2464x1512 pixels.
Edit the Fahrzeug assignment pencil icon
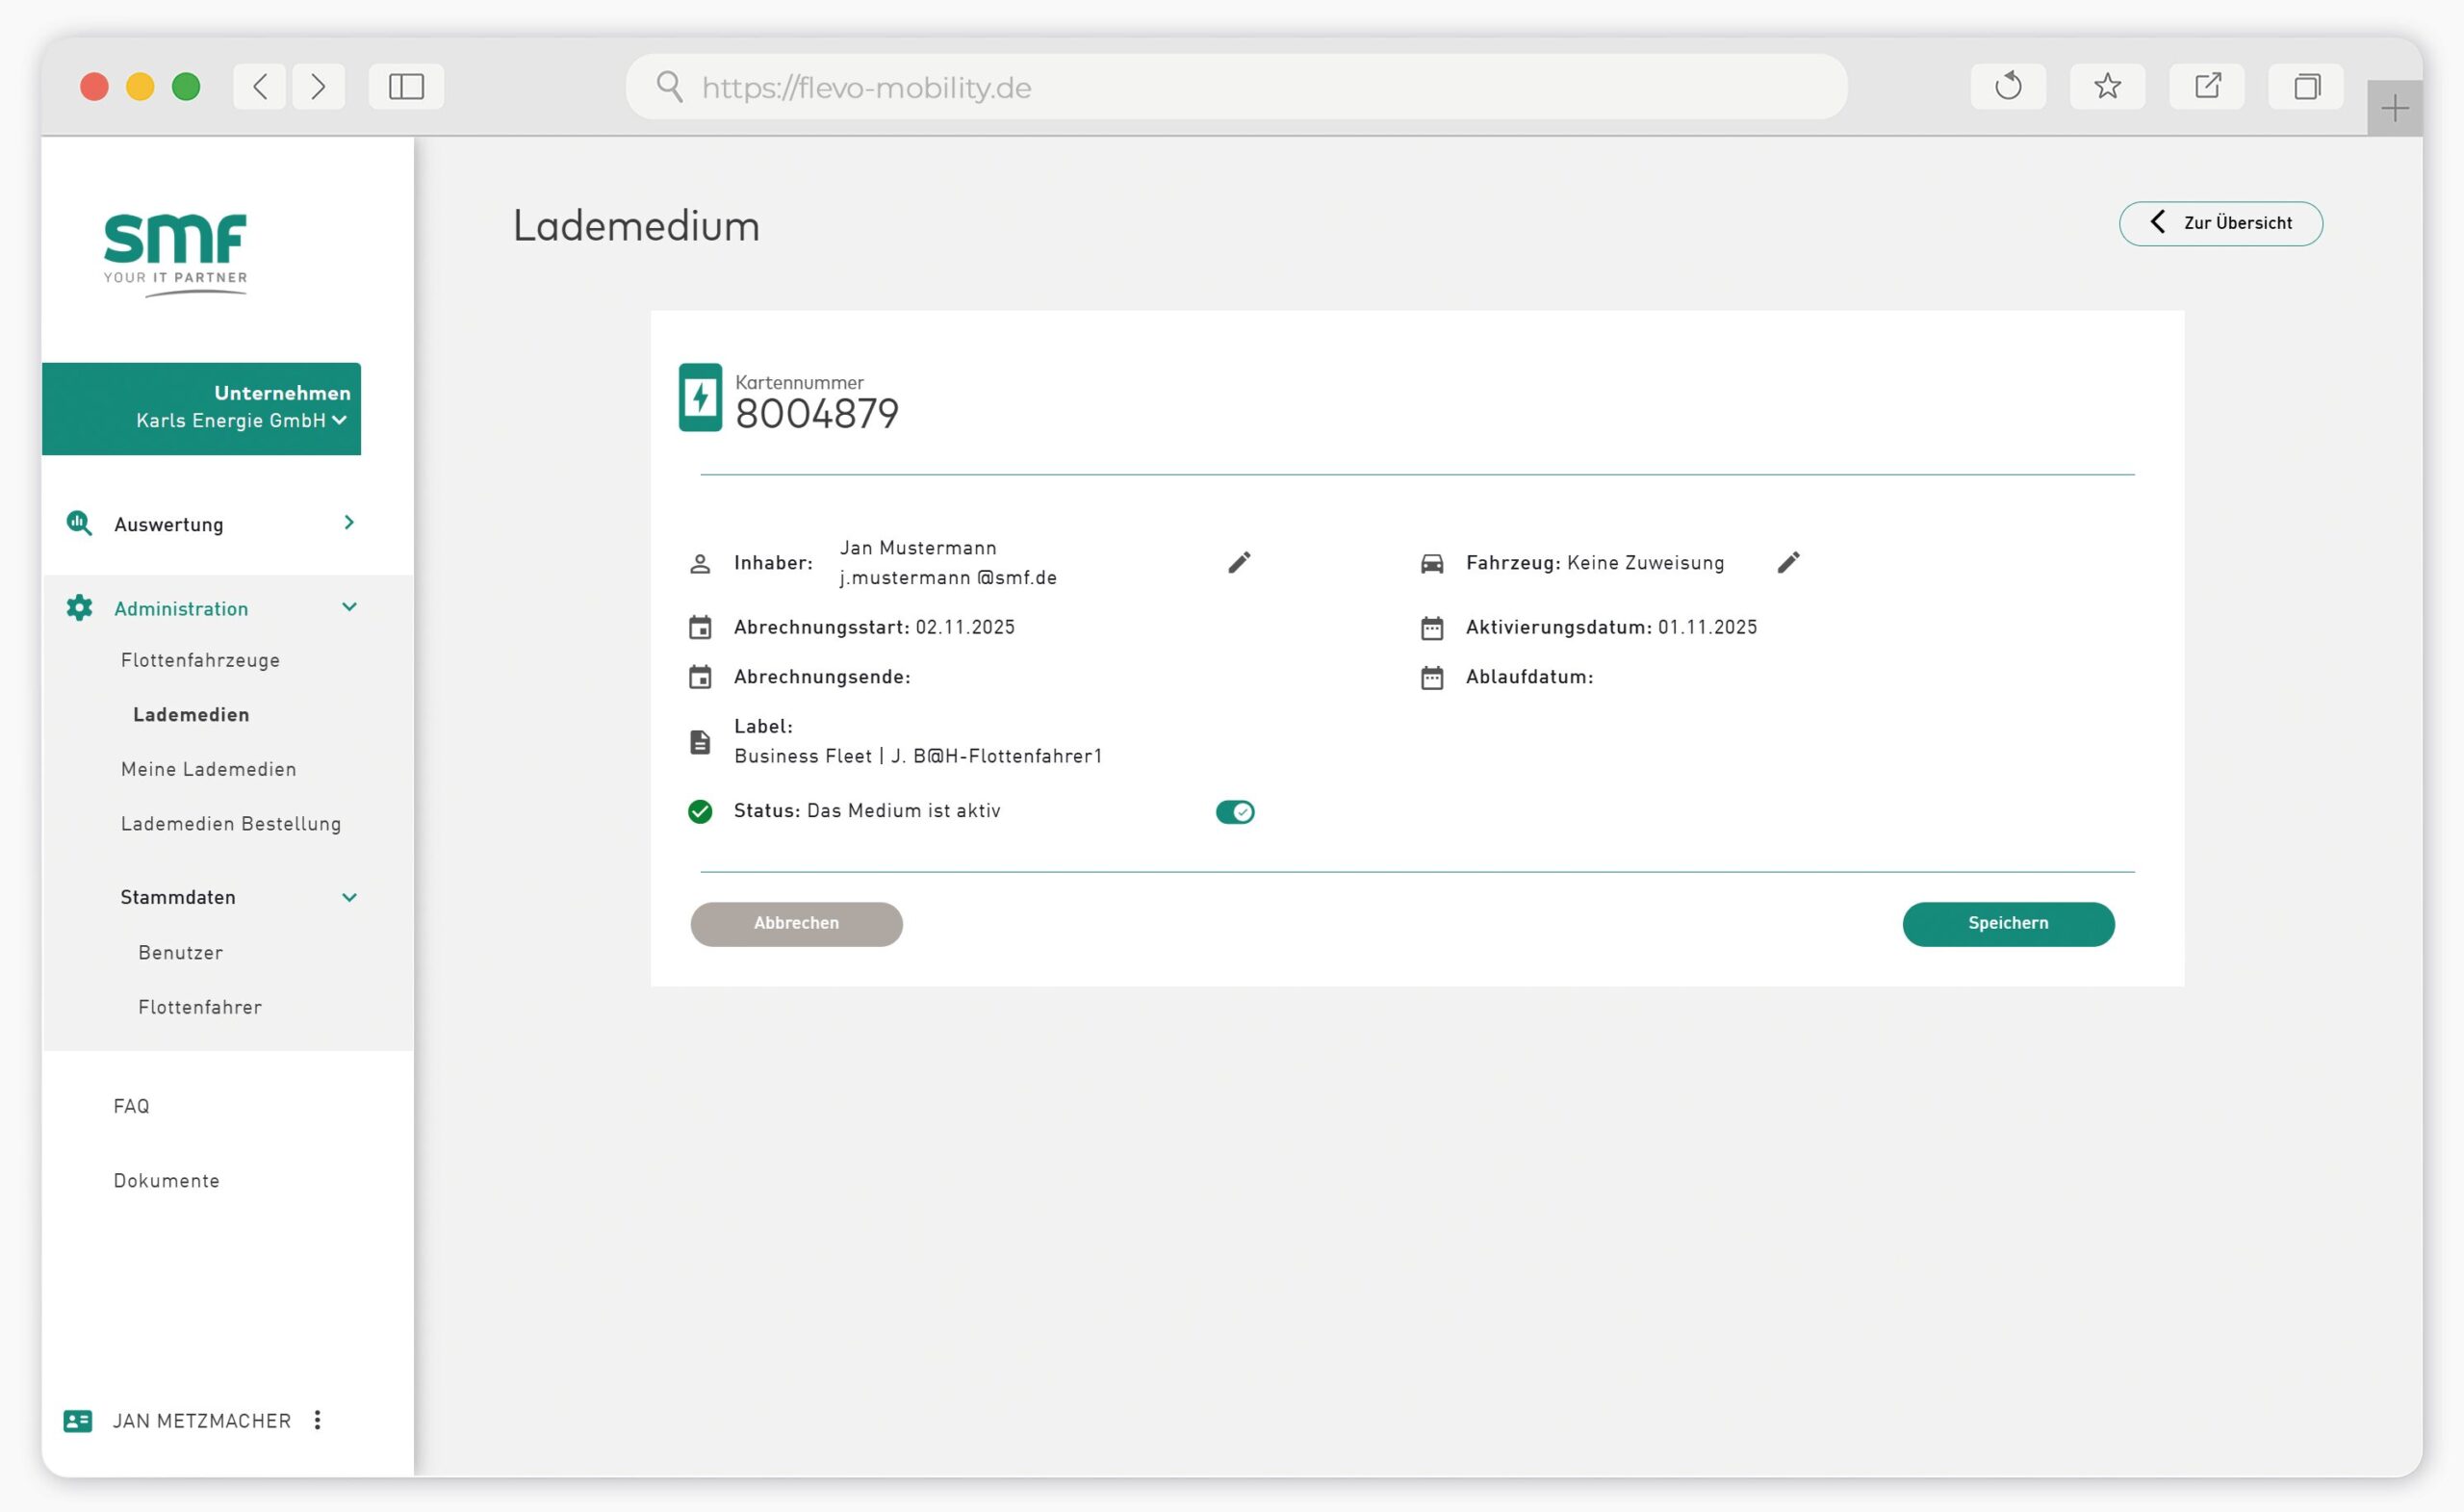click(1789, 562)
